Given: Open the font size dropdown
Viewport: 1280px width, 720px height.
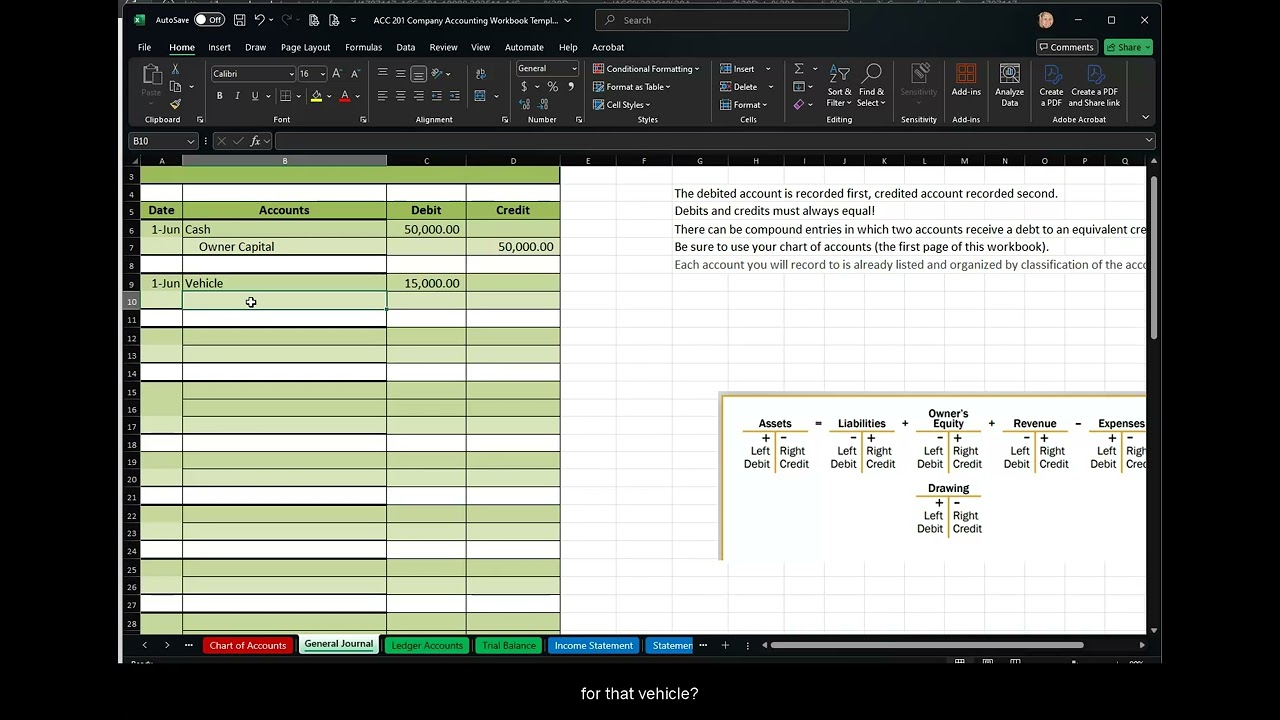Looking at the screenshot, I should (x=322, y=74).
